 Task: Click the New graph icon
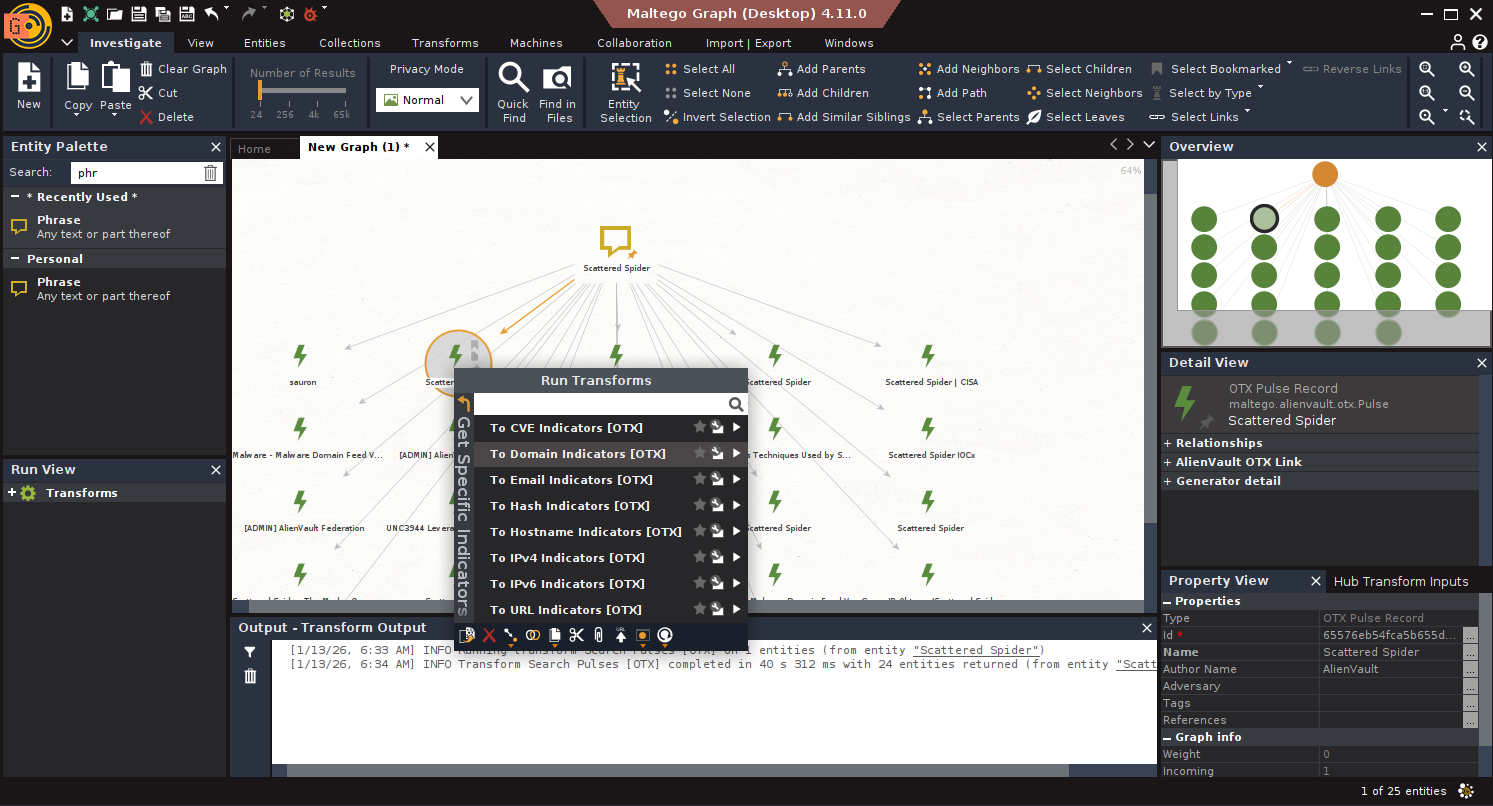29,79
